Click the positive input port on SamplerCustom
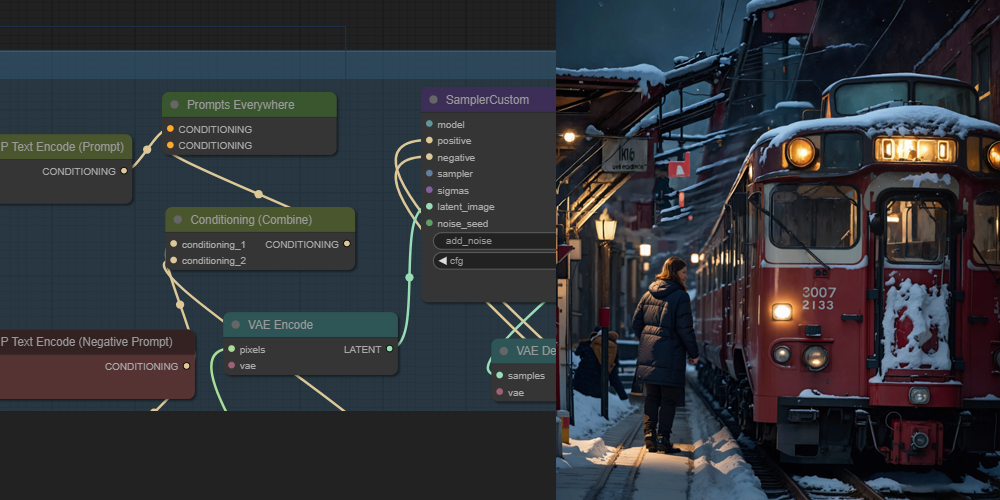 pos(429,140)
